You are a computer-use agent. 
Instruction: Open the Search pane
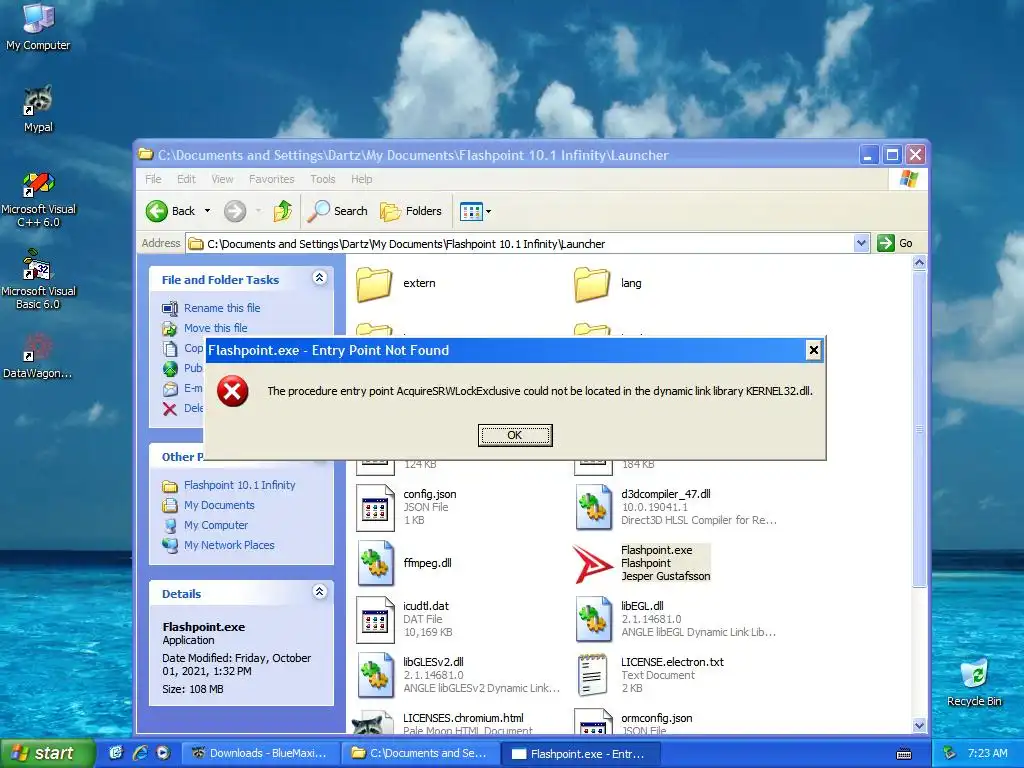click(x=337, y=211)
